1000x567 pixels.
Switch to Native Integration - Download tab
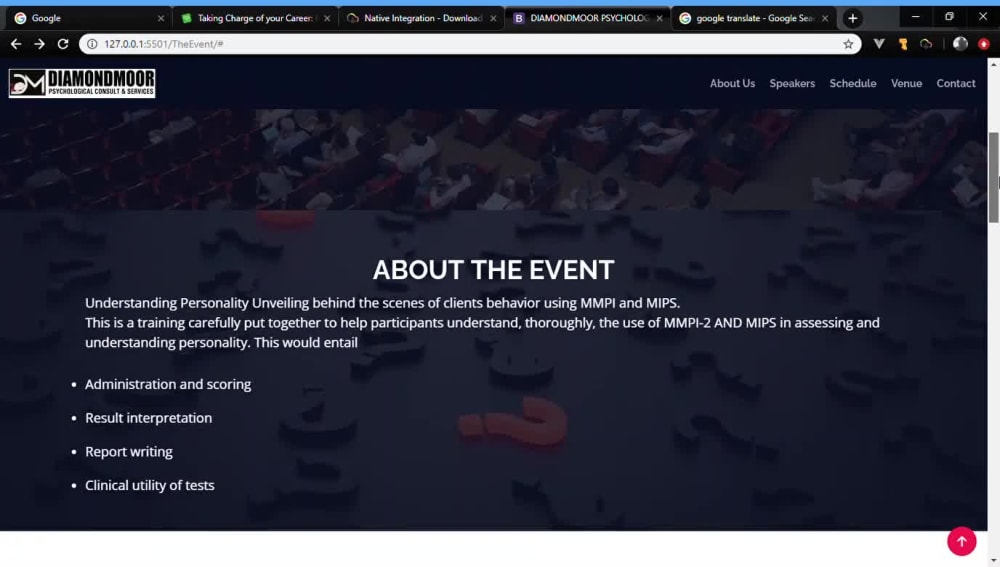point(421,18)
